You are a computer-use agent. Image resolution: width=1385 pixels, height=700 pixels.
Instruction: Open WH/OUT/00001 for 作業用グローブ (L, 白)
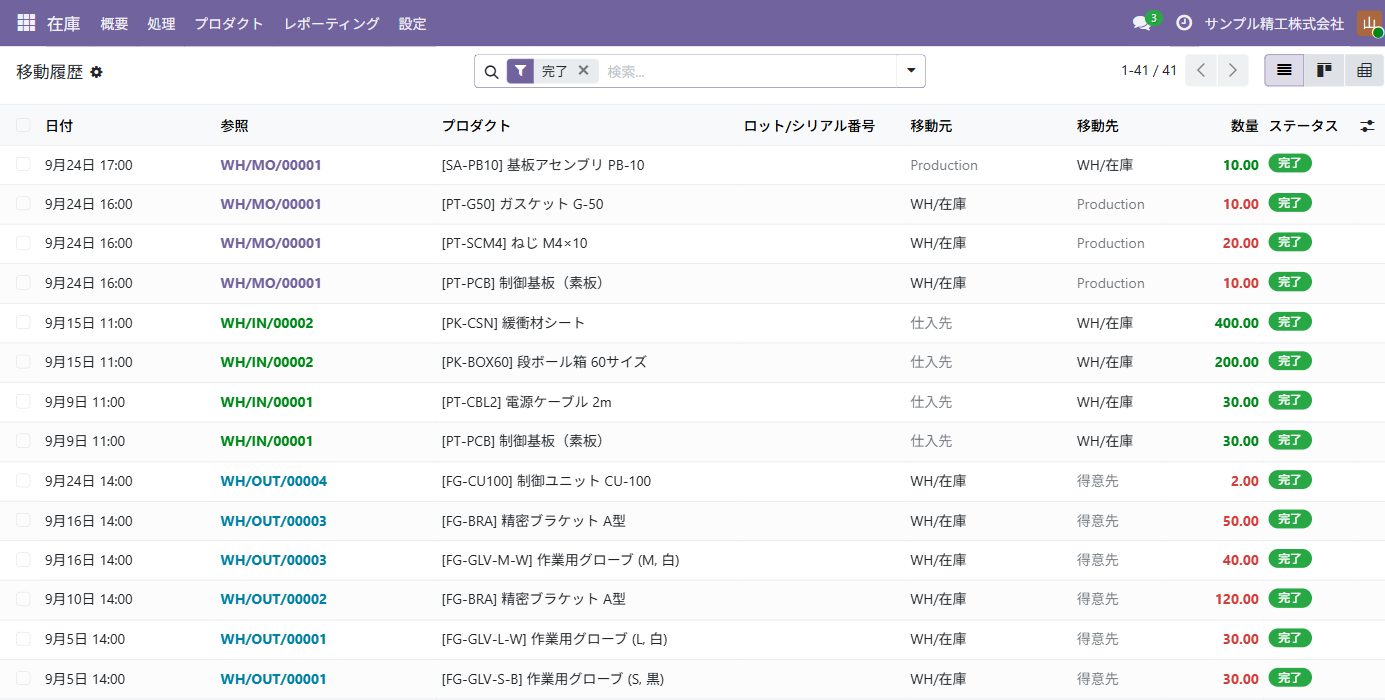(x=274, y=639)
